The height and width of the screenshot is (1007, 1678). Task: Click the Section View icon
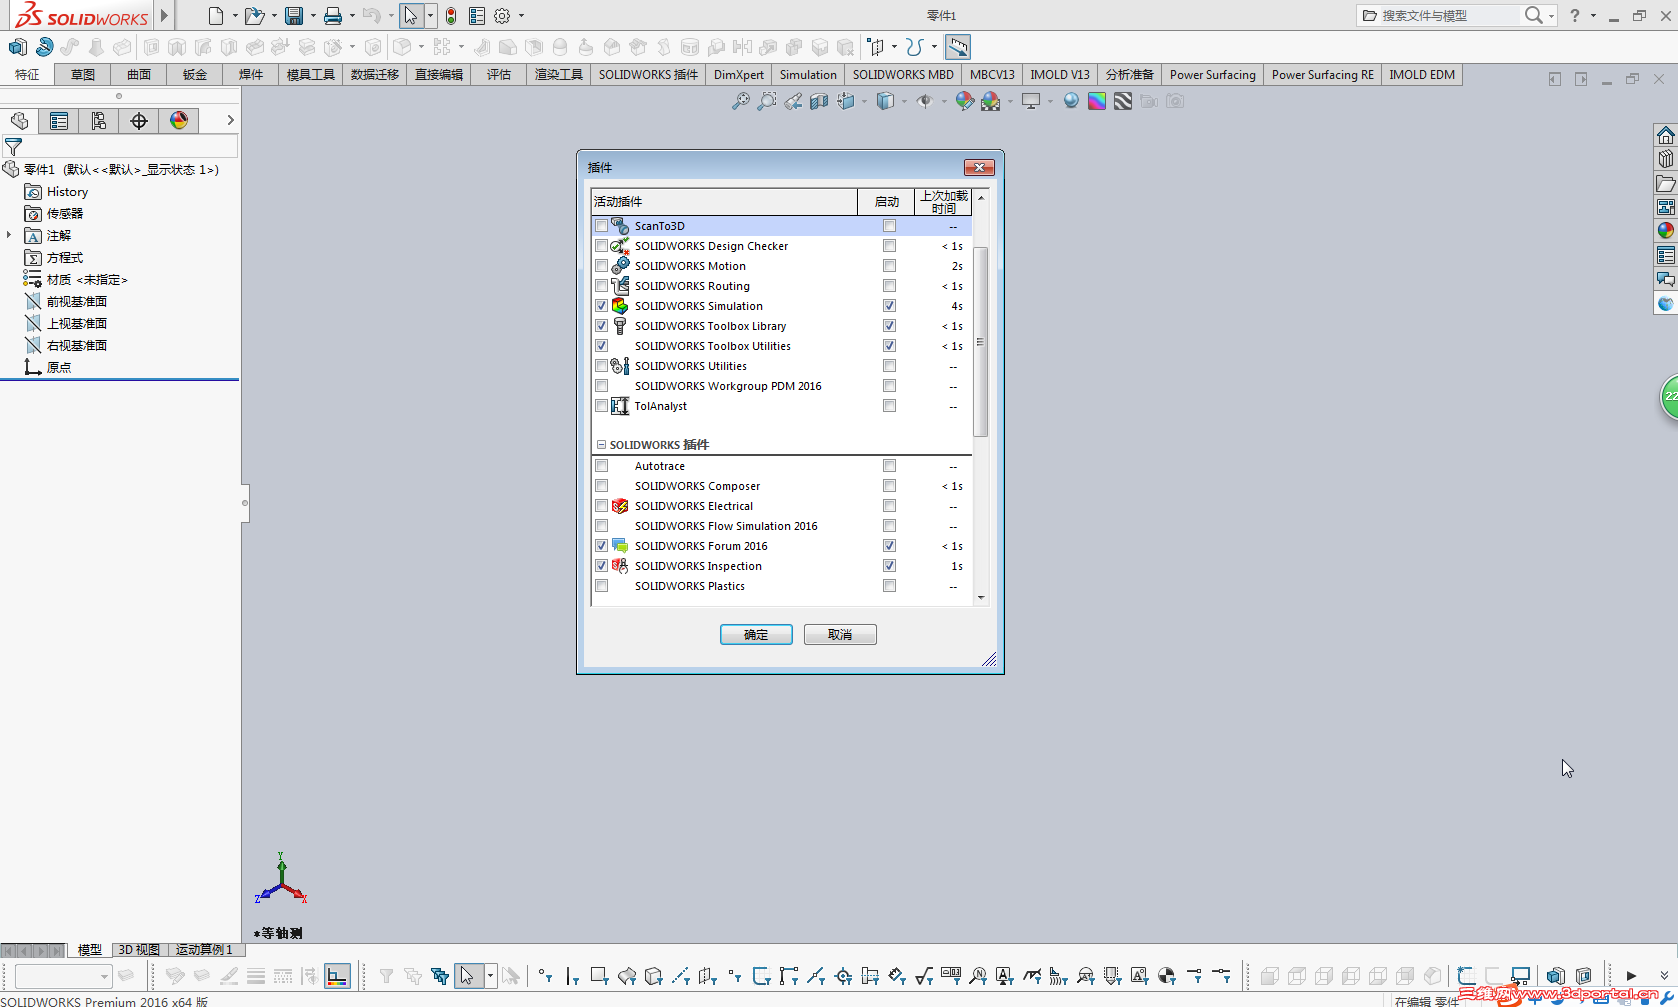click(819, 101)
